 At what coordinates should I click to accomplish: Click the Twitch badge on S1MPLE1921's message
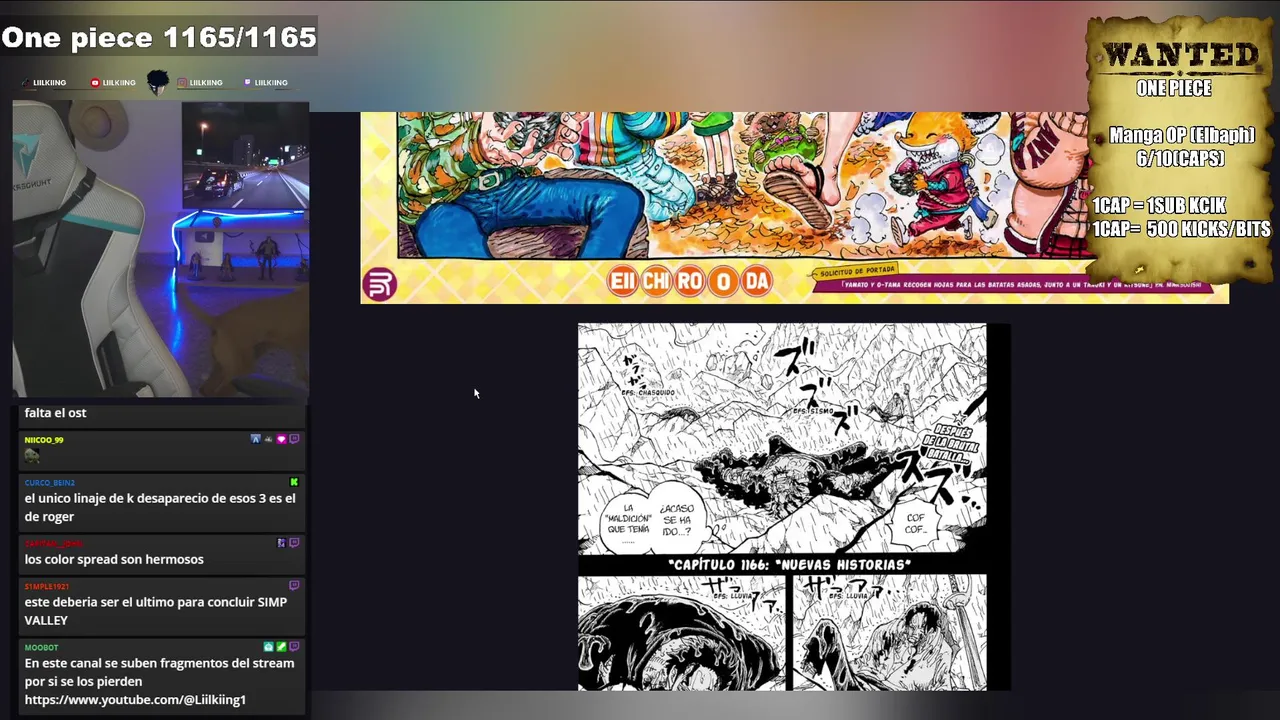tap(294, 585)
